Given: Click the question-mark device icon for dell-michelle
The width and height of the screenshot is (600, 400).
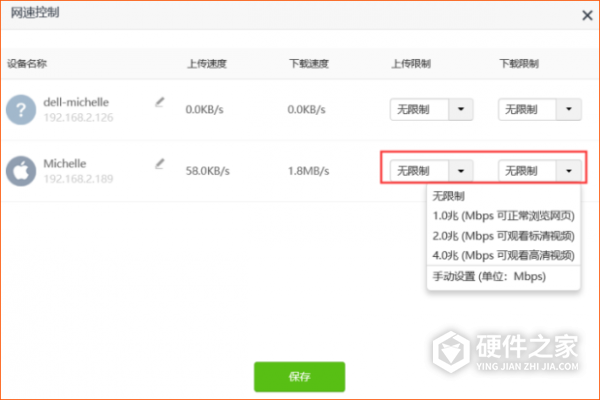Looking at the screenshot, I should (x=20, y=109).
